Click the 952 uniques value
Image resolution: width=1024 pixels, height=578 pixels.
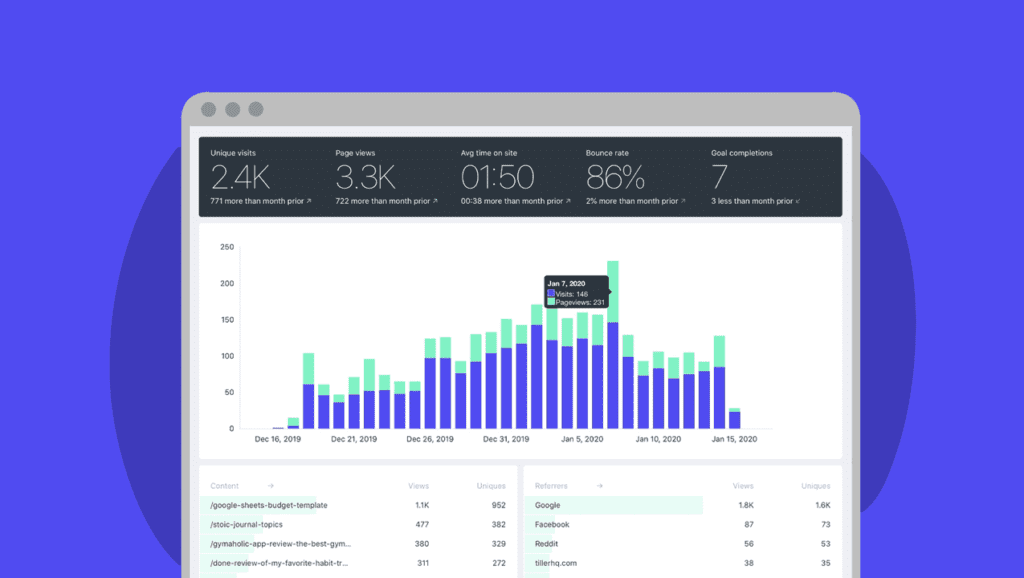498,505
